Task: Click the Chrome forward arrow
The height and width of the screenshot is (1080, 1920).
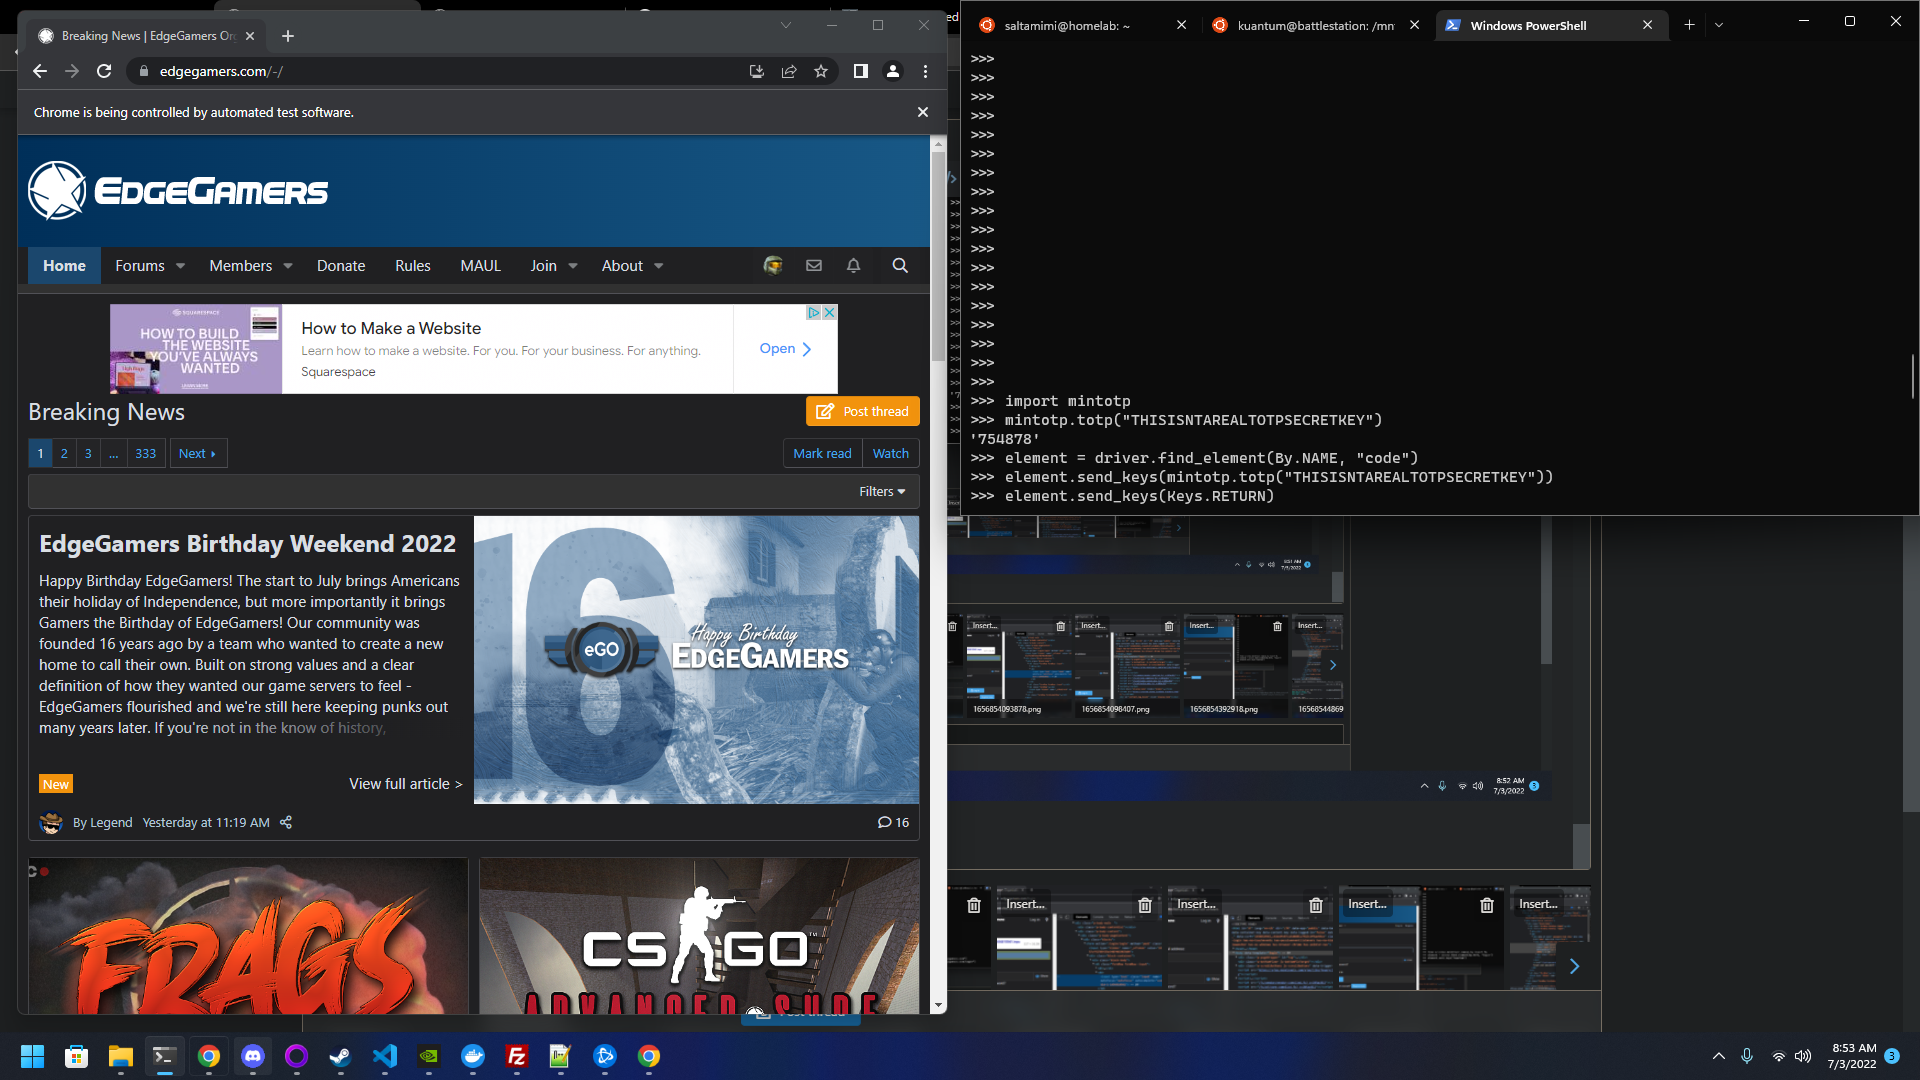Action: pyautogui.click(x=72, y=71)
